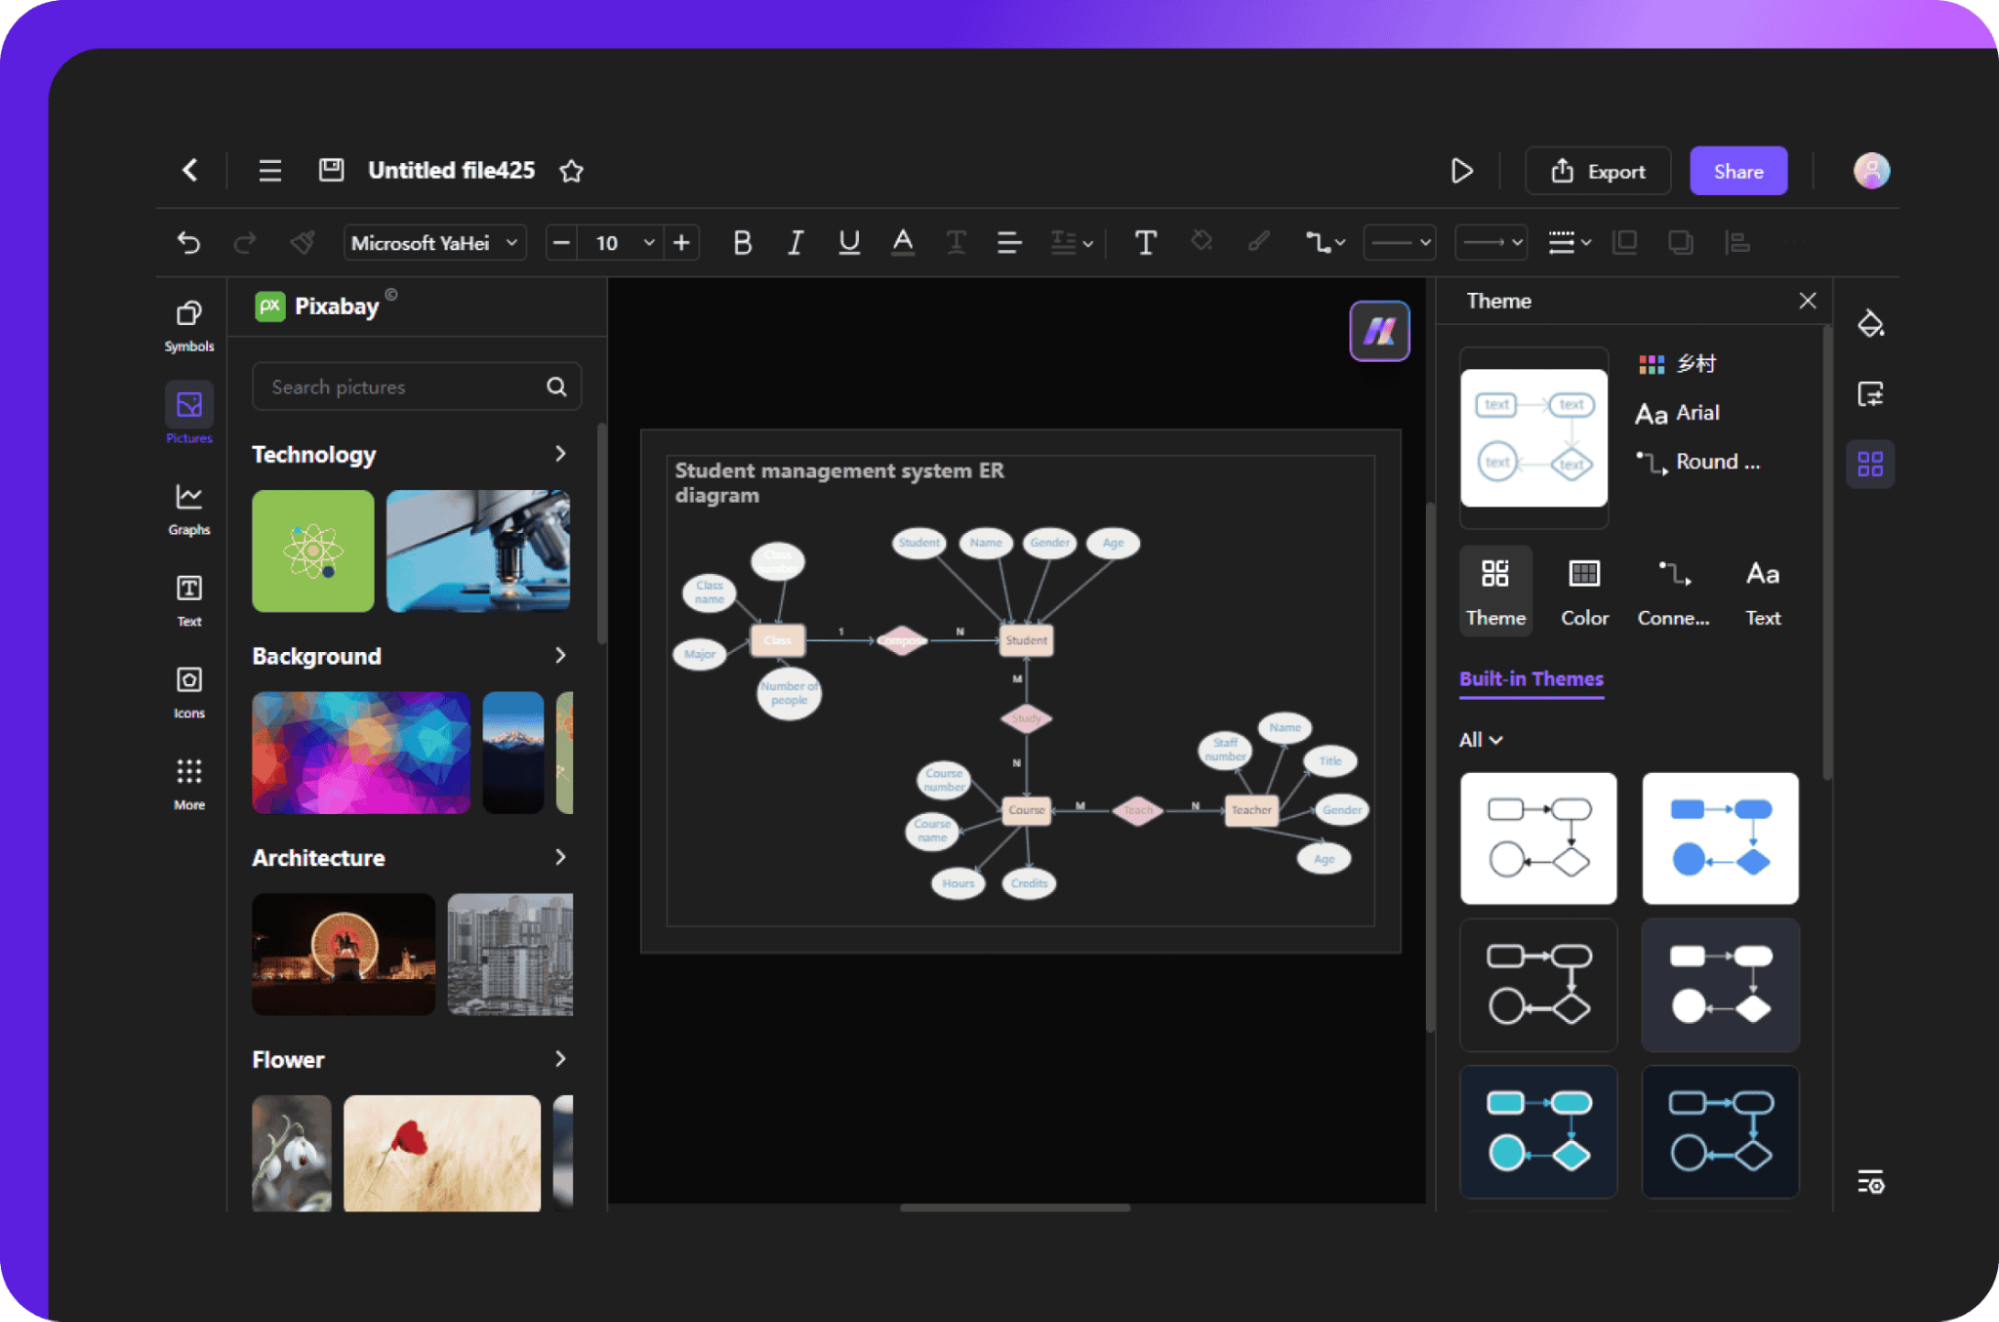1999x1322 pixels.
Task: Select the red poppy Flower thumbnail
Action: pyautogui.click(x=442, y=1153)
